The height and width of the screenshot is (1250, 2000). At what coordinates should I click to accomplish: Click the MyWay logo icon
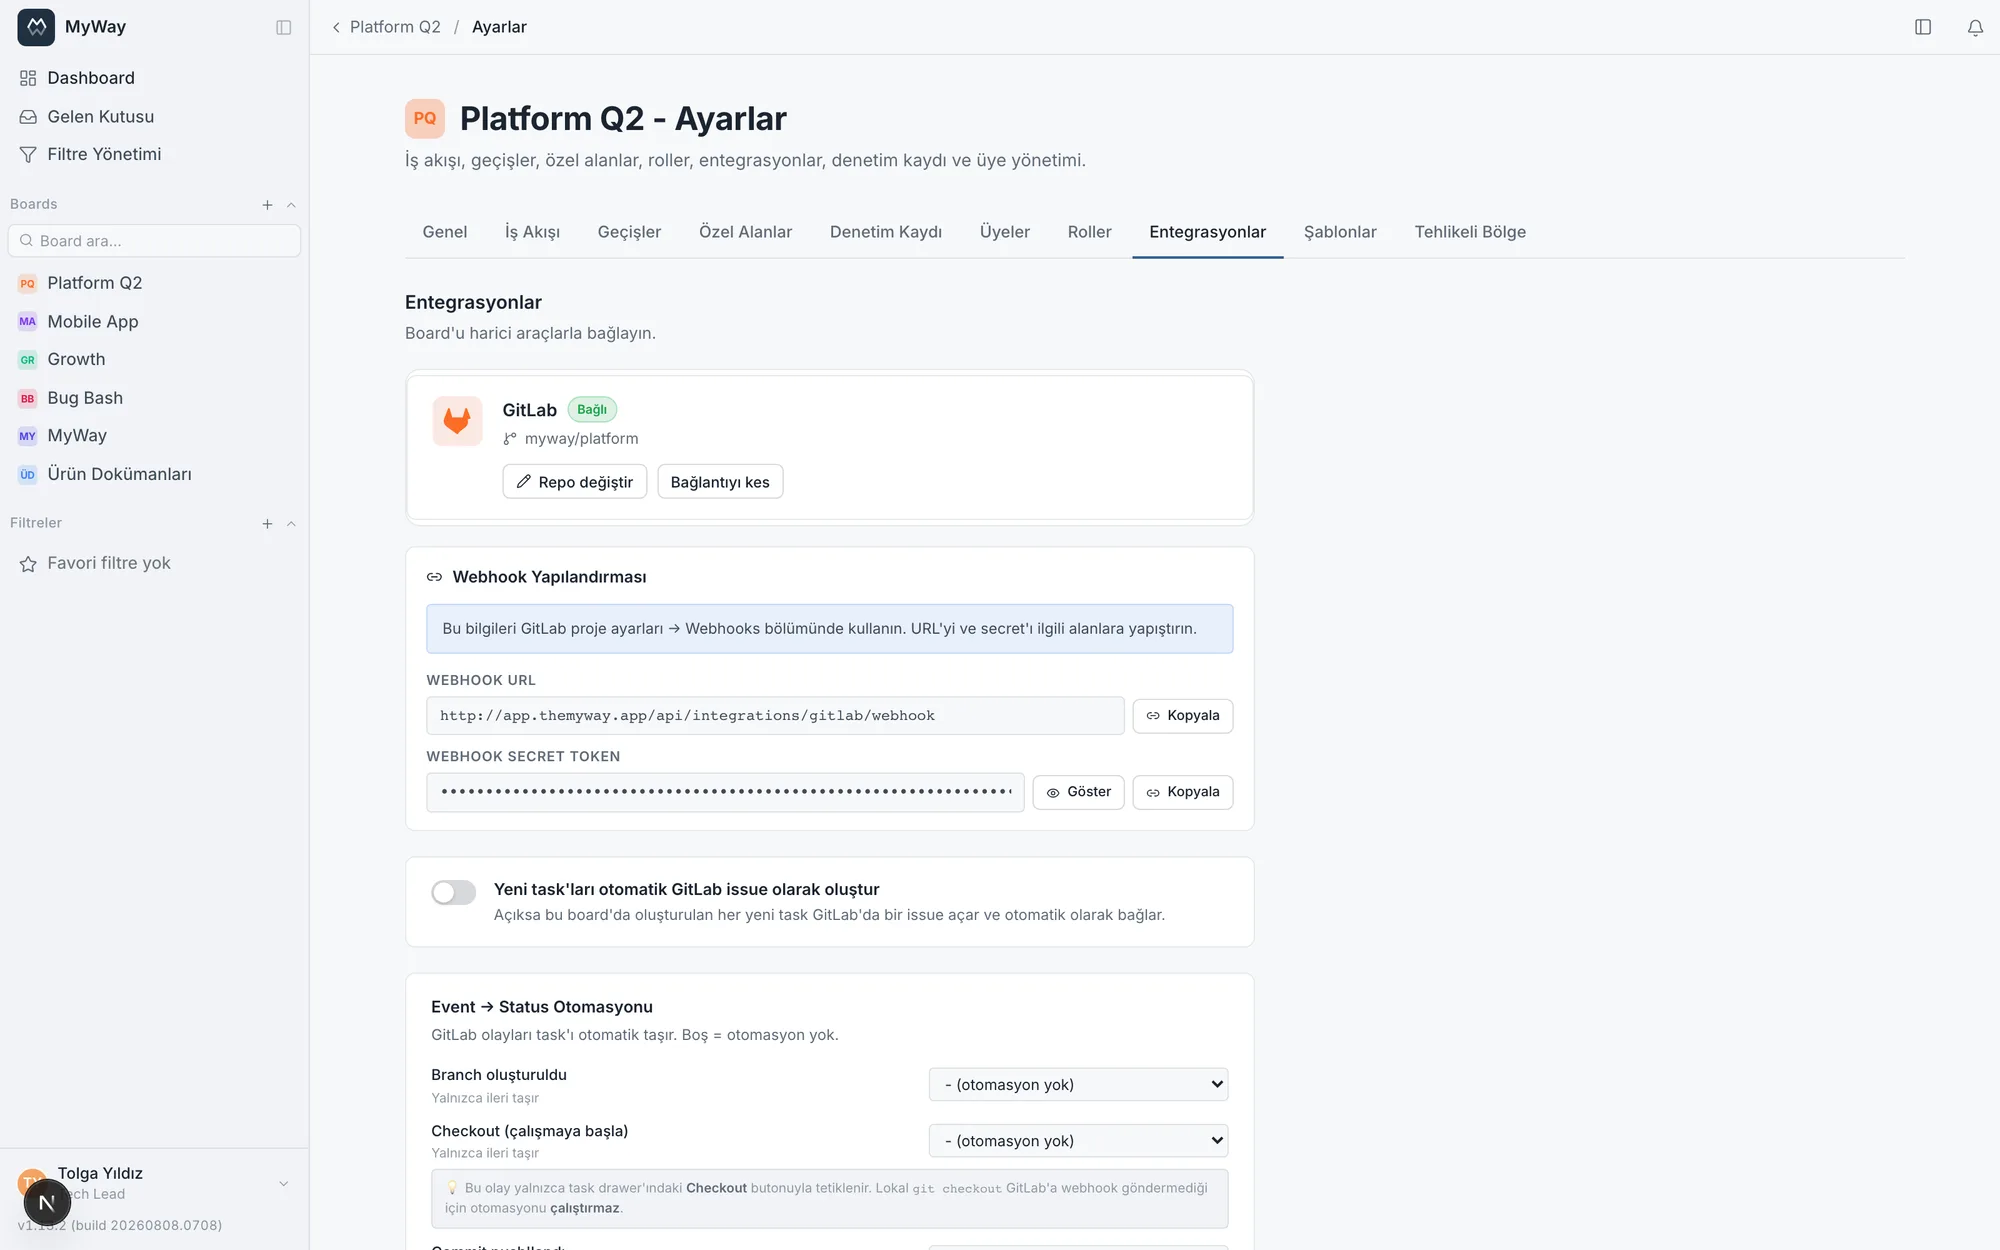[36, 27]
